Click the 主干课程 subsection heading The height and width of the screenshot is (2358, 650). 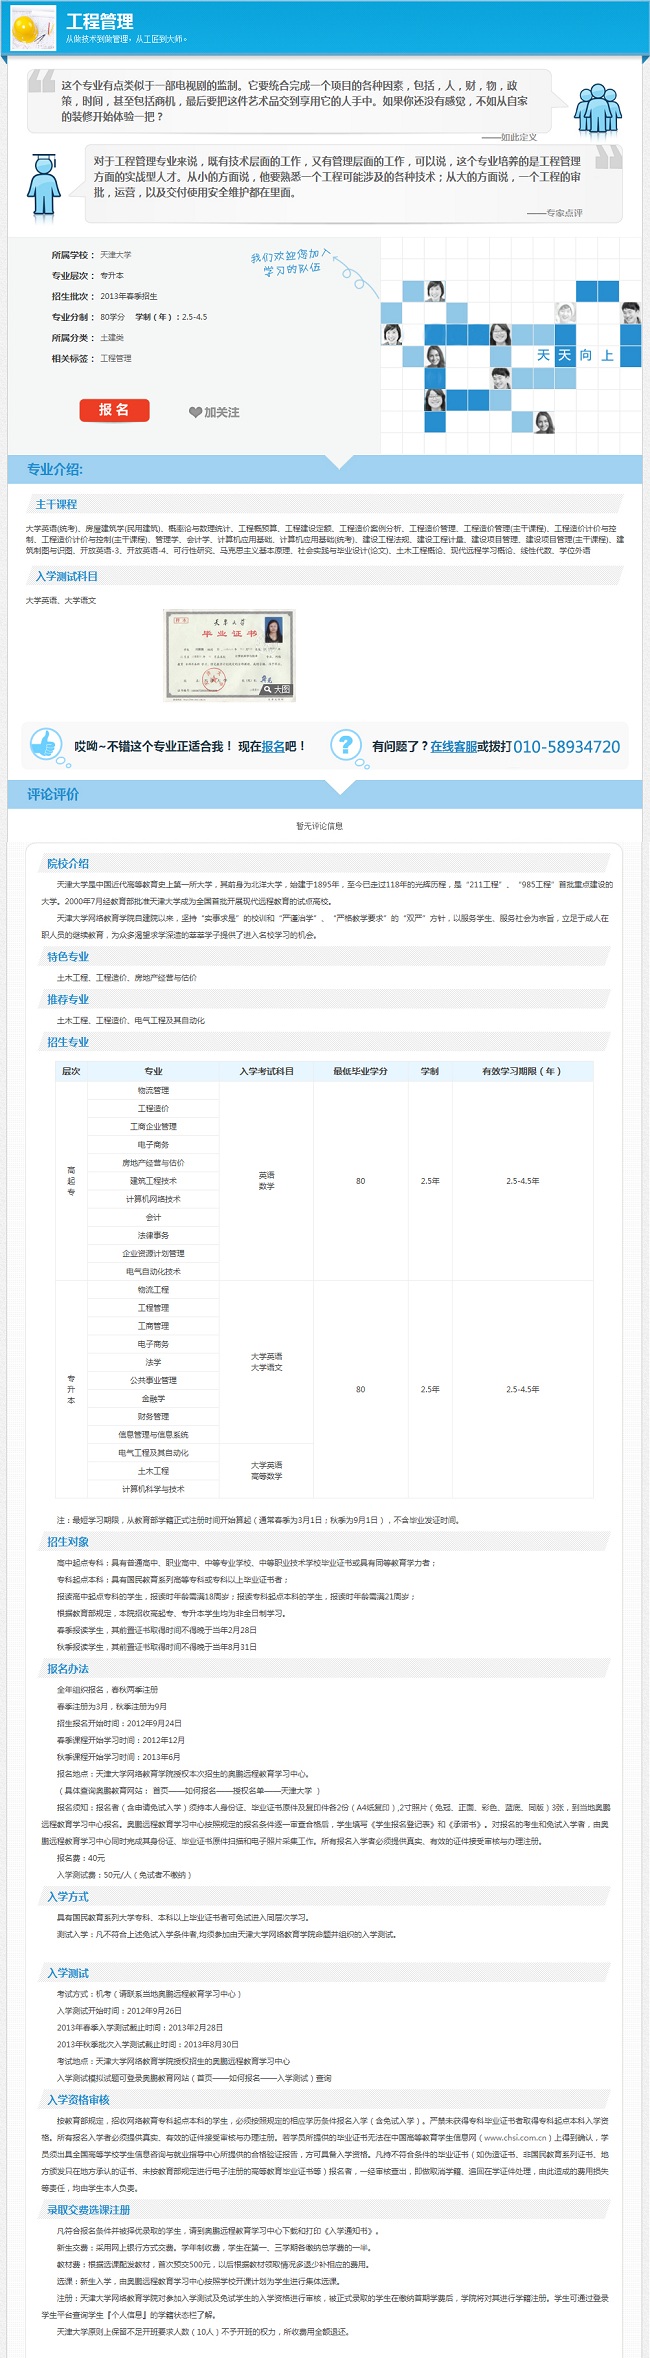tap(56, 504)
